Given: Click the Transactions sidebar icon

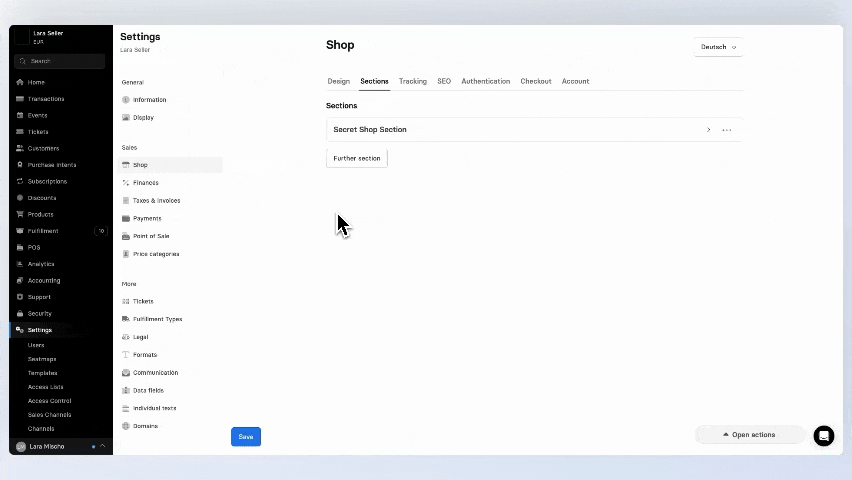Looking at the screenshot, I should click(20, 99).
